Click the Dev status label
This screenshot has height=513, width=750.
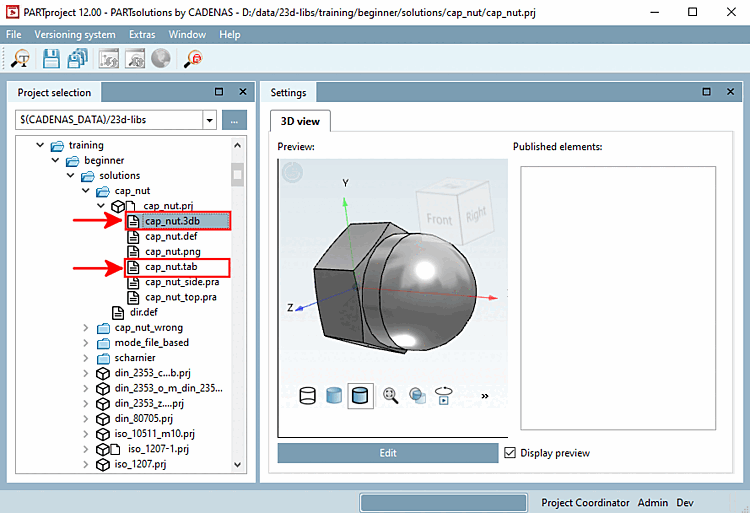(684, 502)
